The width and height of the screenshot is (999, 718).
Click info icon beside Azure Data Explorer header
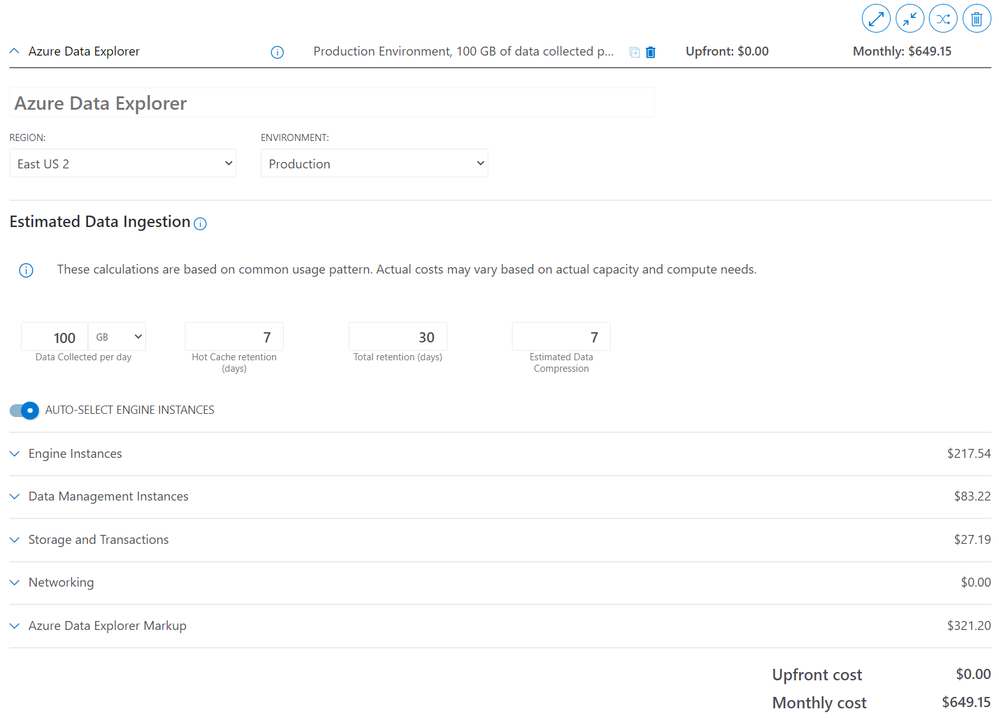click(277, 52)
